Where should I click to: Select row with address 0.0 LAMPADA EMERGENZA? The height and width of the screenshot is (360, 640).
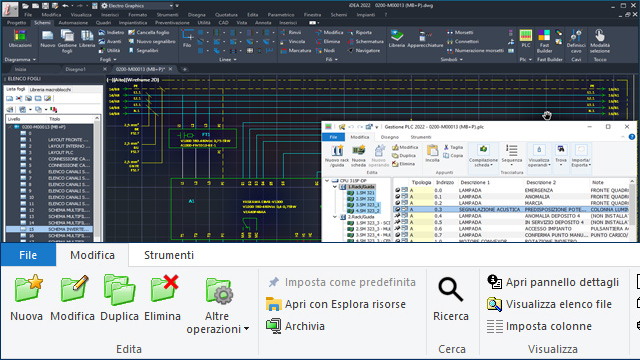coord(512,190)
